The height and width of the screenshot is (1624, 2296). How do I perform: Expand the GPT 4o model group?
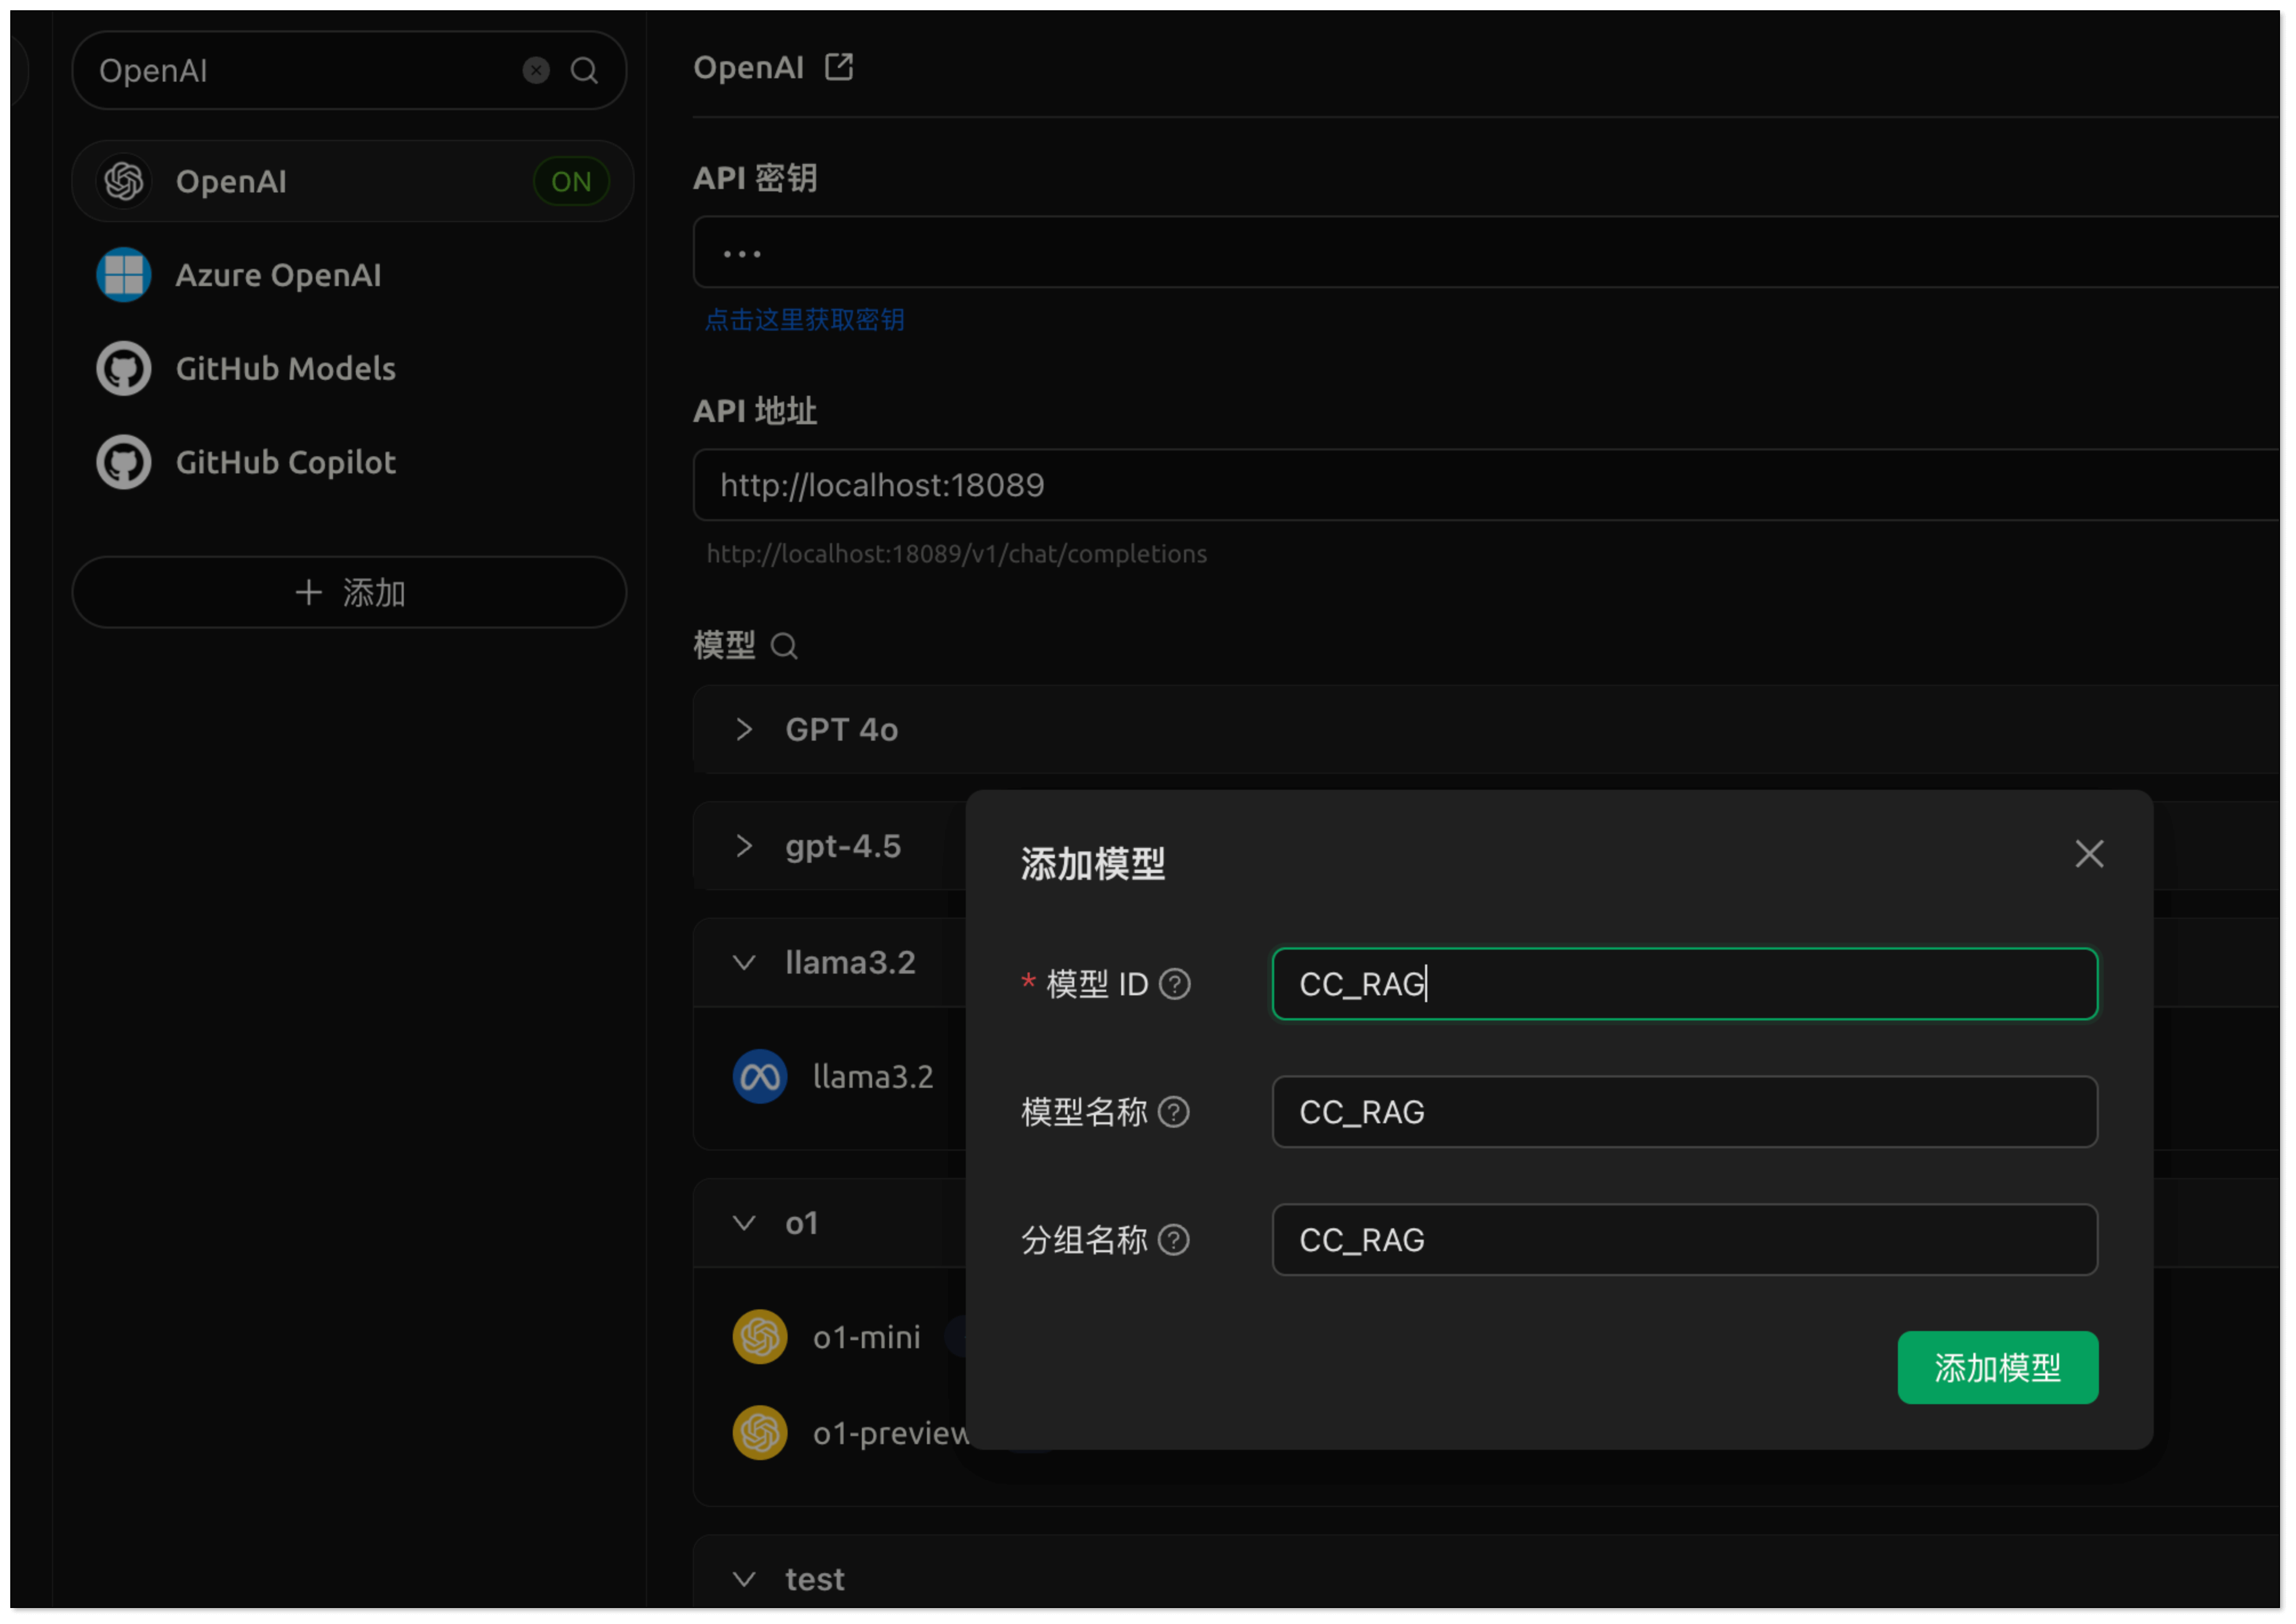pos(744,729)
